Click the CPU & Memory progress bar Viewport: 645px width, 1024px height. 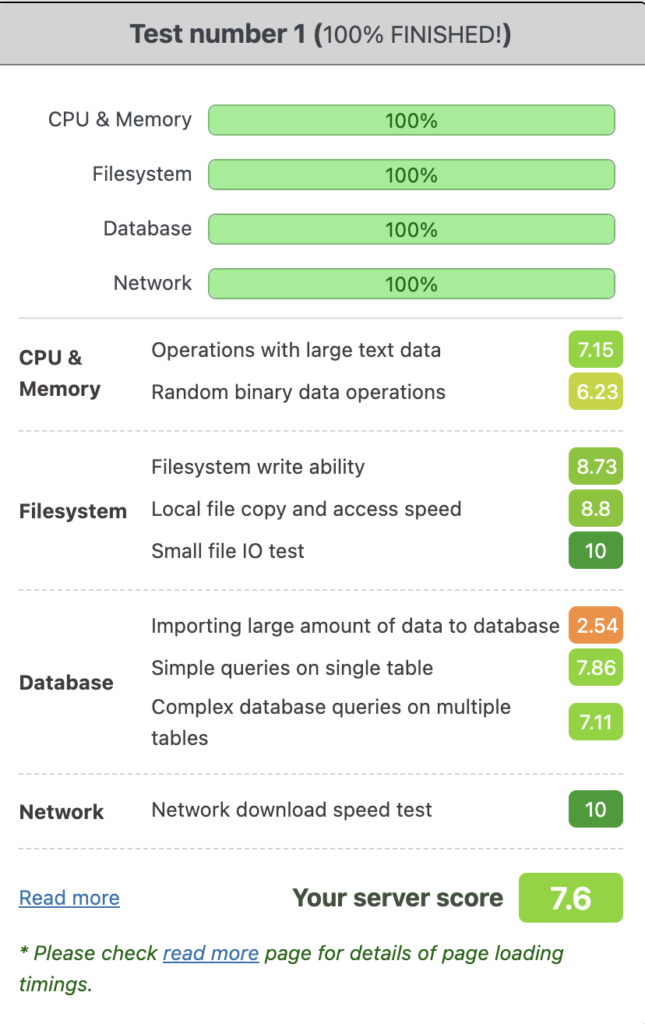[411, 121]
